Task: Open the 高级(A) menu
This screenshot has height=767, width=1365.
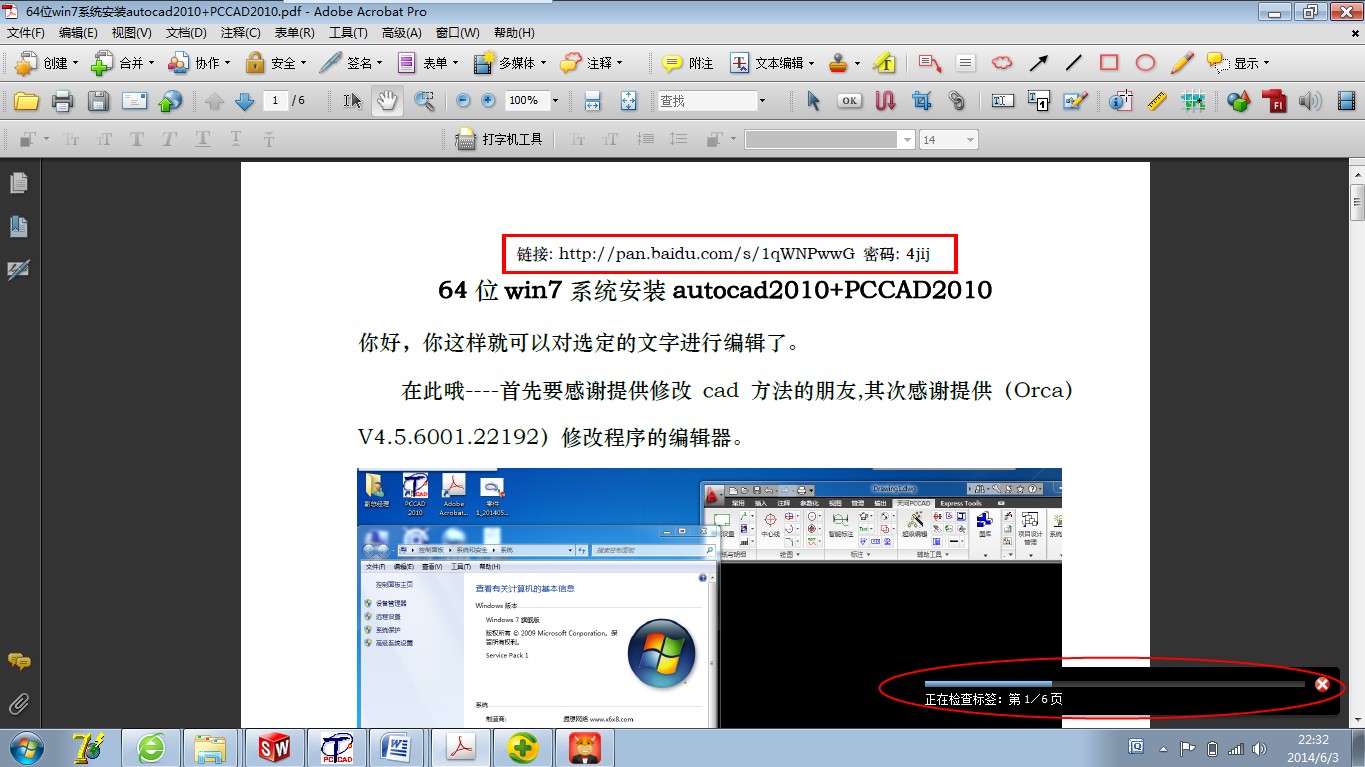Action: click(x=402, y=33)
